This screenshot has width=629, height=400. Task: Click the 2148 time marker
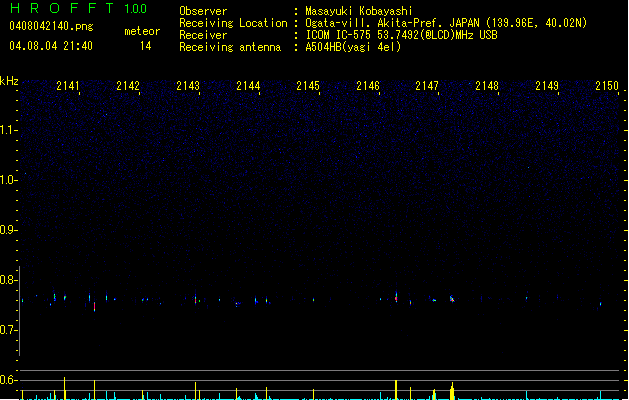(x=487, y=86)
